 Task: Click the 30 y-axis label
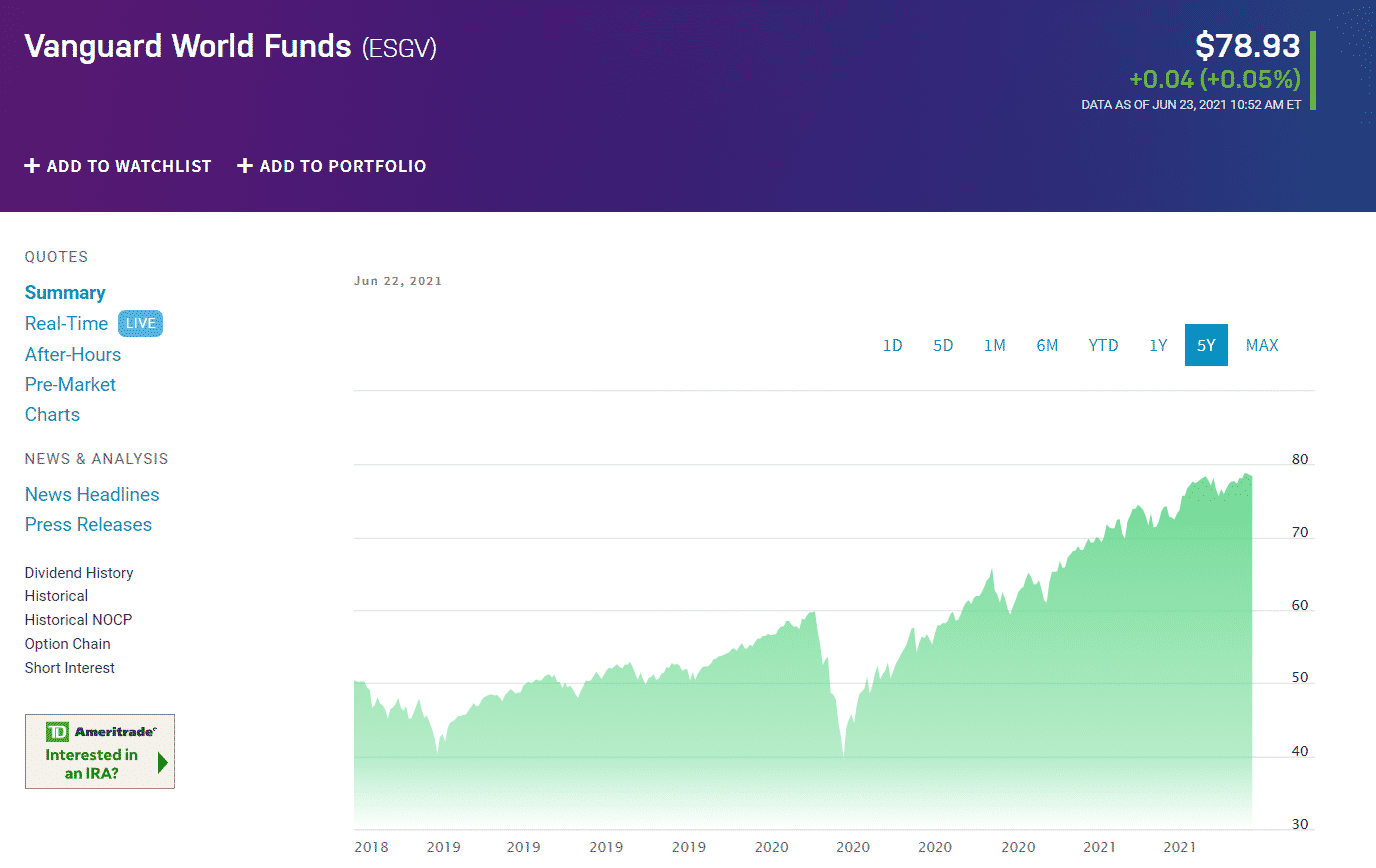pyautogui.click(x=1300, y=825)
